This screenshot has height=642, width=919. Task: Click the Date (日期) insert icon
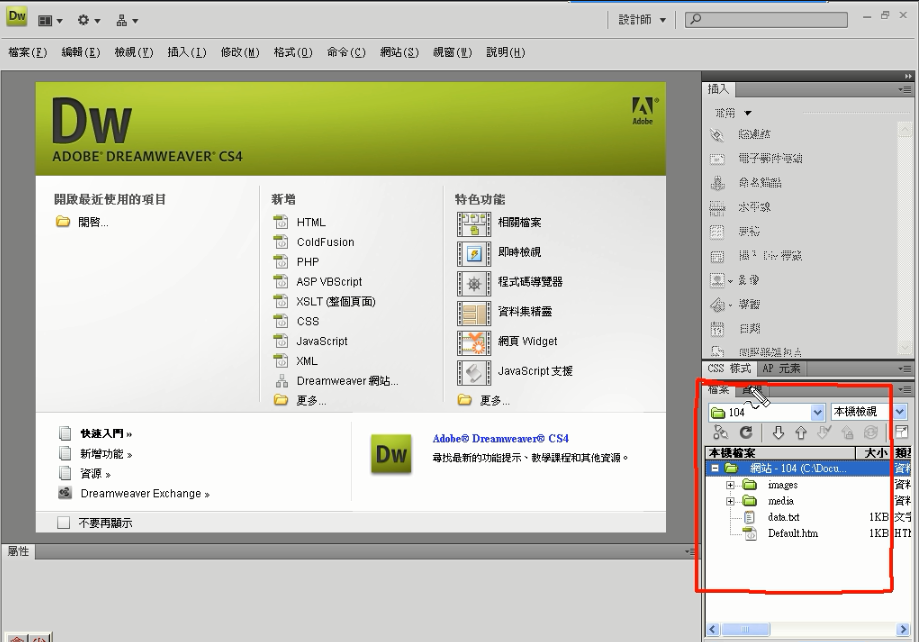717,329
